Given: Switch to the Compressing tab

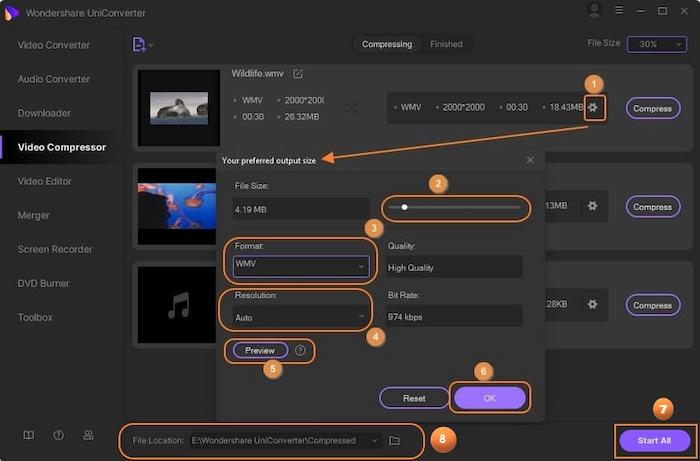Looking at the screenshot, I should pyautogui.click(x=387, y=44).
